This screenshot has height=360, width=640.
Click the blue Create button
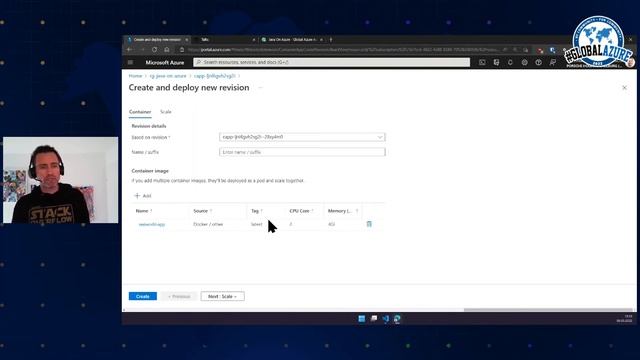coord(143,296)
